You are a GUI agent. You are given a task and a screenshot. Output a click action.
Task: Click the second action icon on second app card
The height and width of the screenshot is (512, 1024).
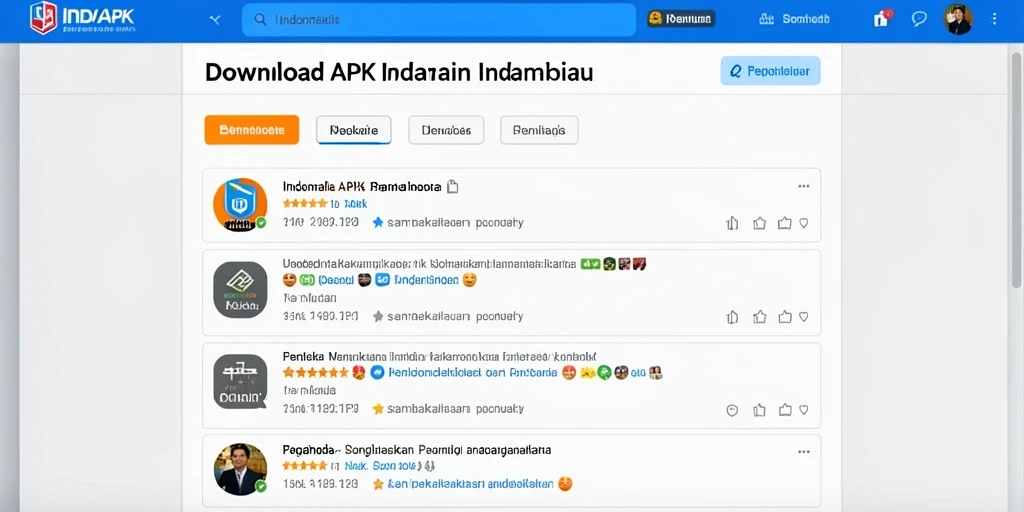point(759,317)
